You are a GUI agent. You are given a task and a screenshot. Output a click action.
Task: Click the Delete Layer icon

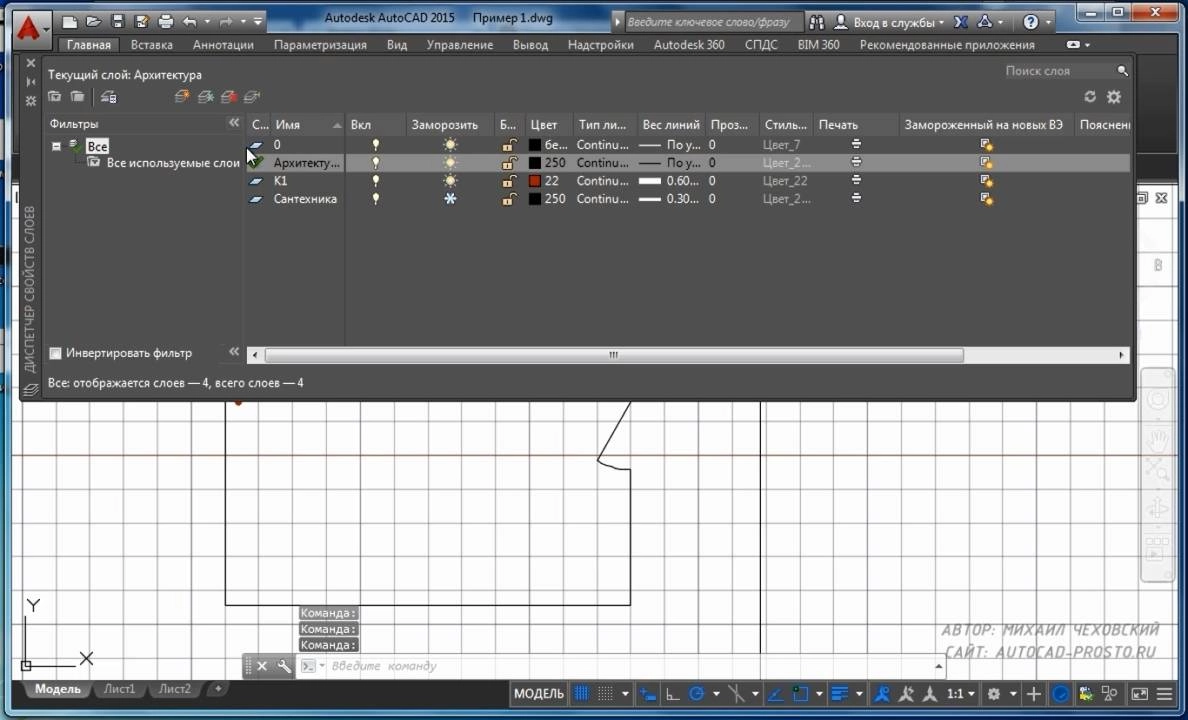click(229, 96)
